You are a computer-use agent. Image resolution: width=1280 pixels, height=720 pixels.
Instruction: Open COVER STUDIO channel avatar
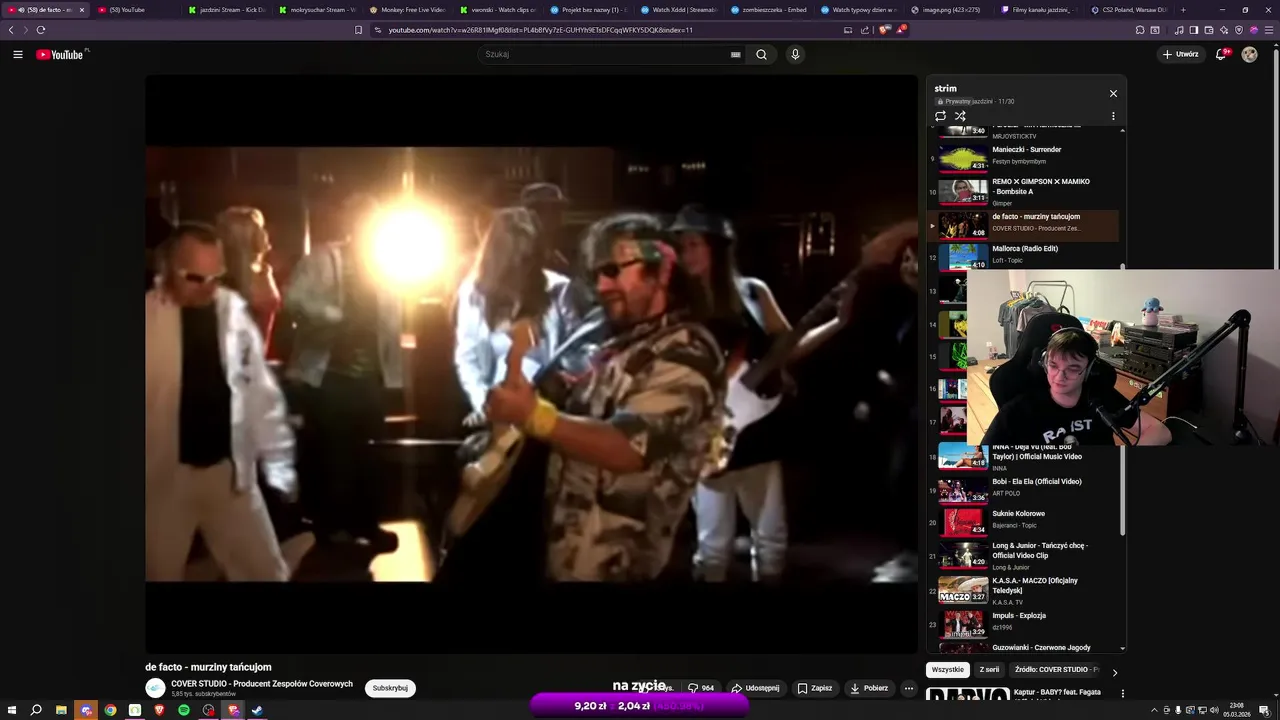point(155,688)
